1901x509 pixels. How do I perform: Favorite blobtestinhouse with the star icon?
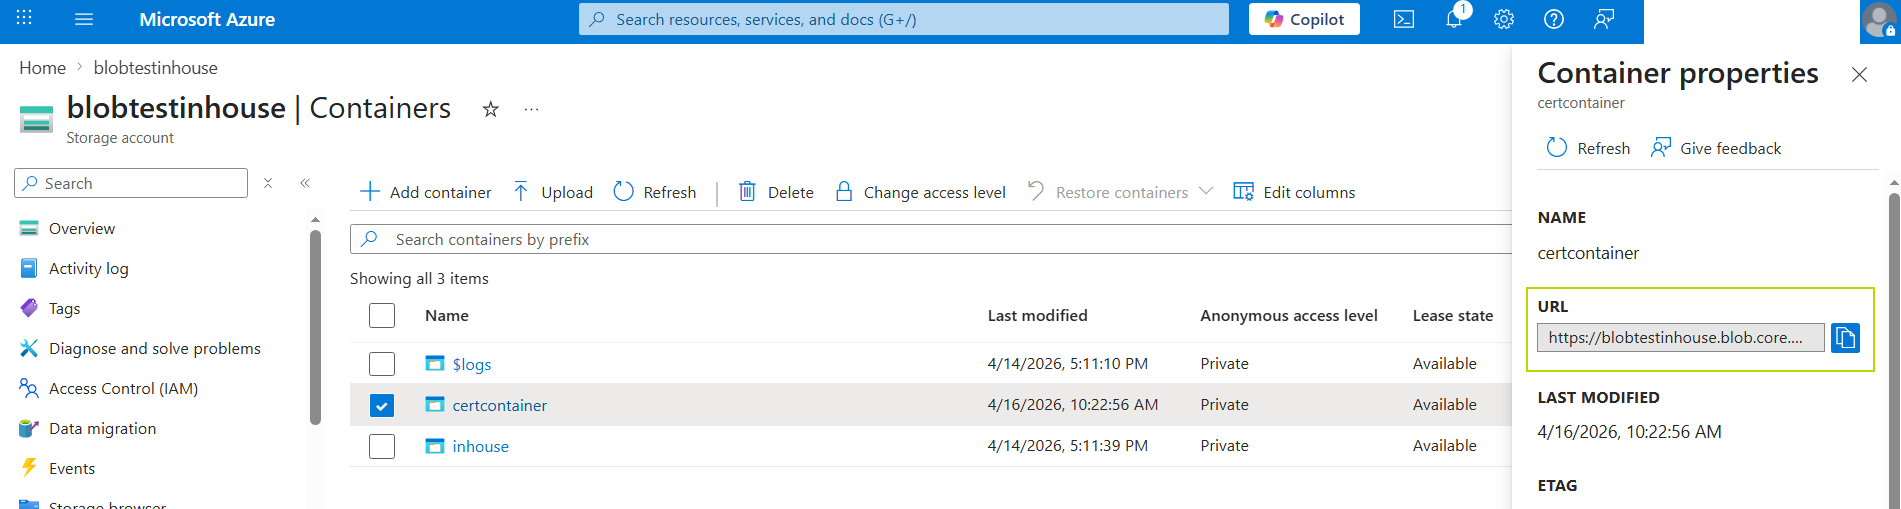[x=490, y=109]
